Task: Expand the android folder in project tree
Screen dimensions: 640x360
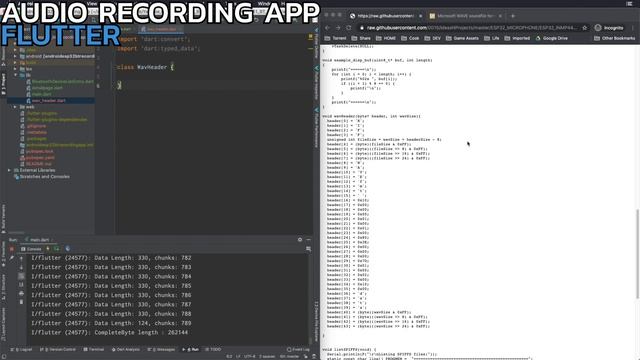Action: pyautogui.click(x=15, y=56)
